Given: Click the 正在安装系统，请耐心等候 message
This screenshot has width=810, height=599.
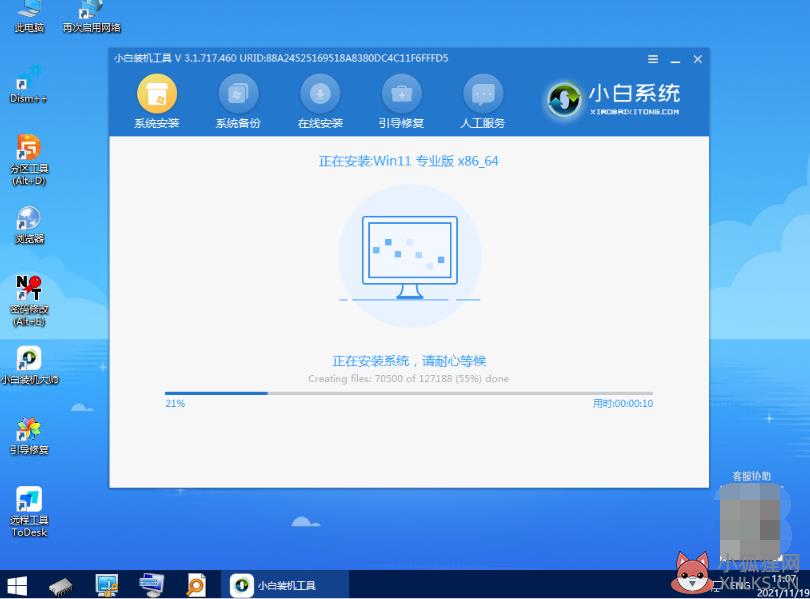Looking at the screenshot, I should tap(409, 360).
